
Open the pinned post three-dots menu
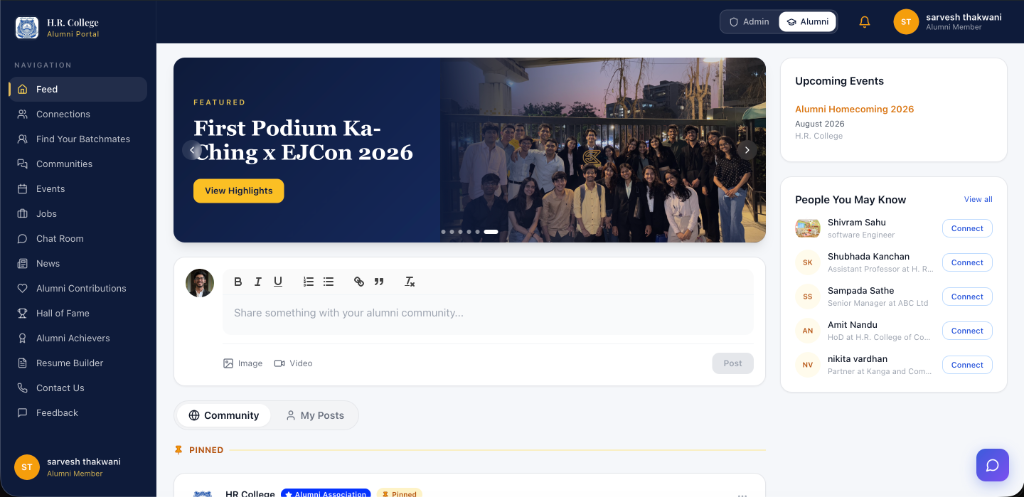[742, 494]
